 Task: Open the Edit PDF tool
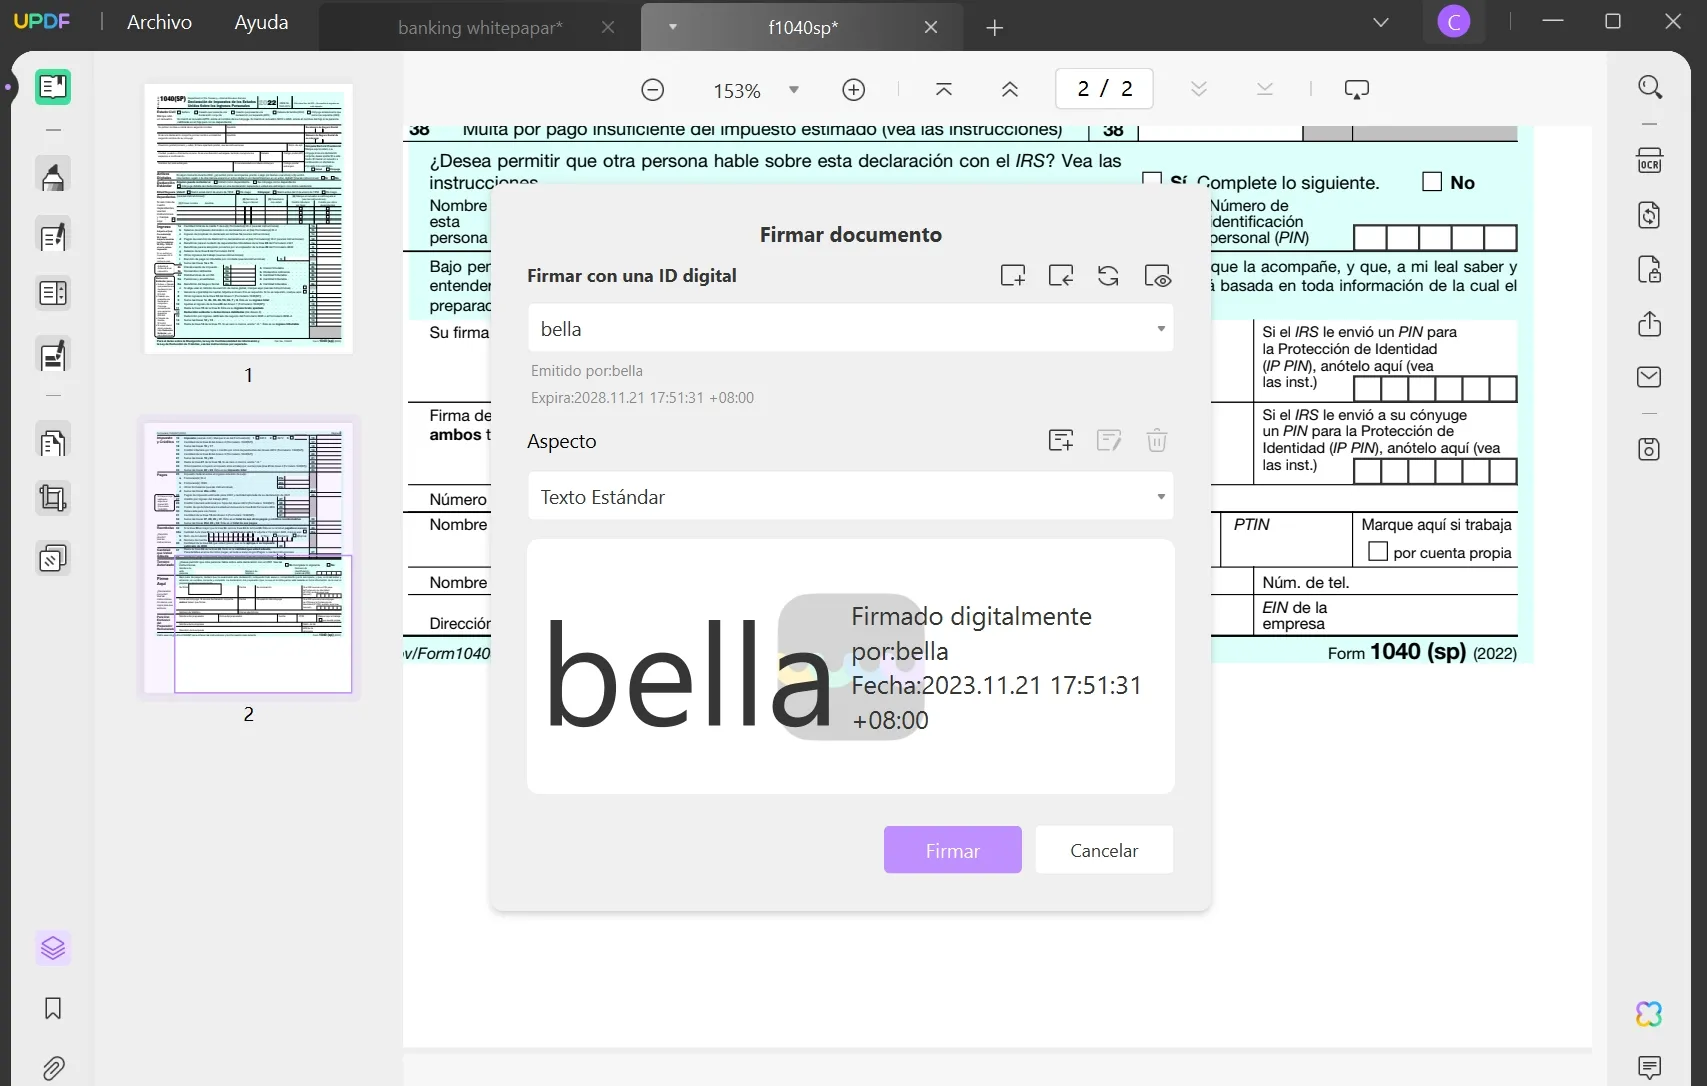(x=53, y=236)
